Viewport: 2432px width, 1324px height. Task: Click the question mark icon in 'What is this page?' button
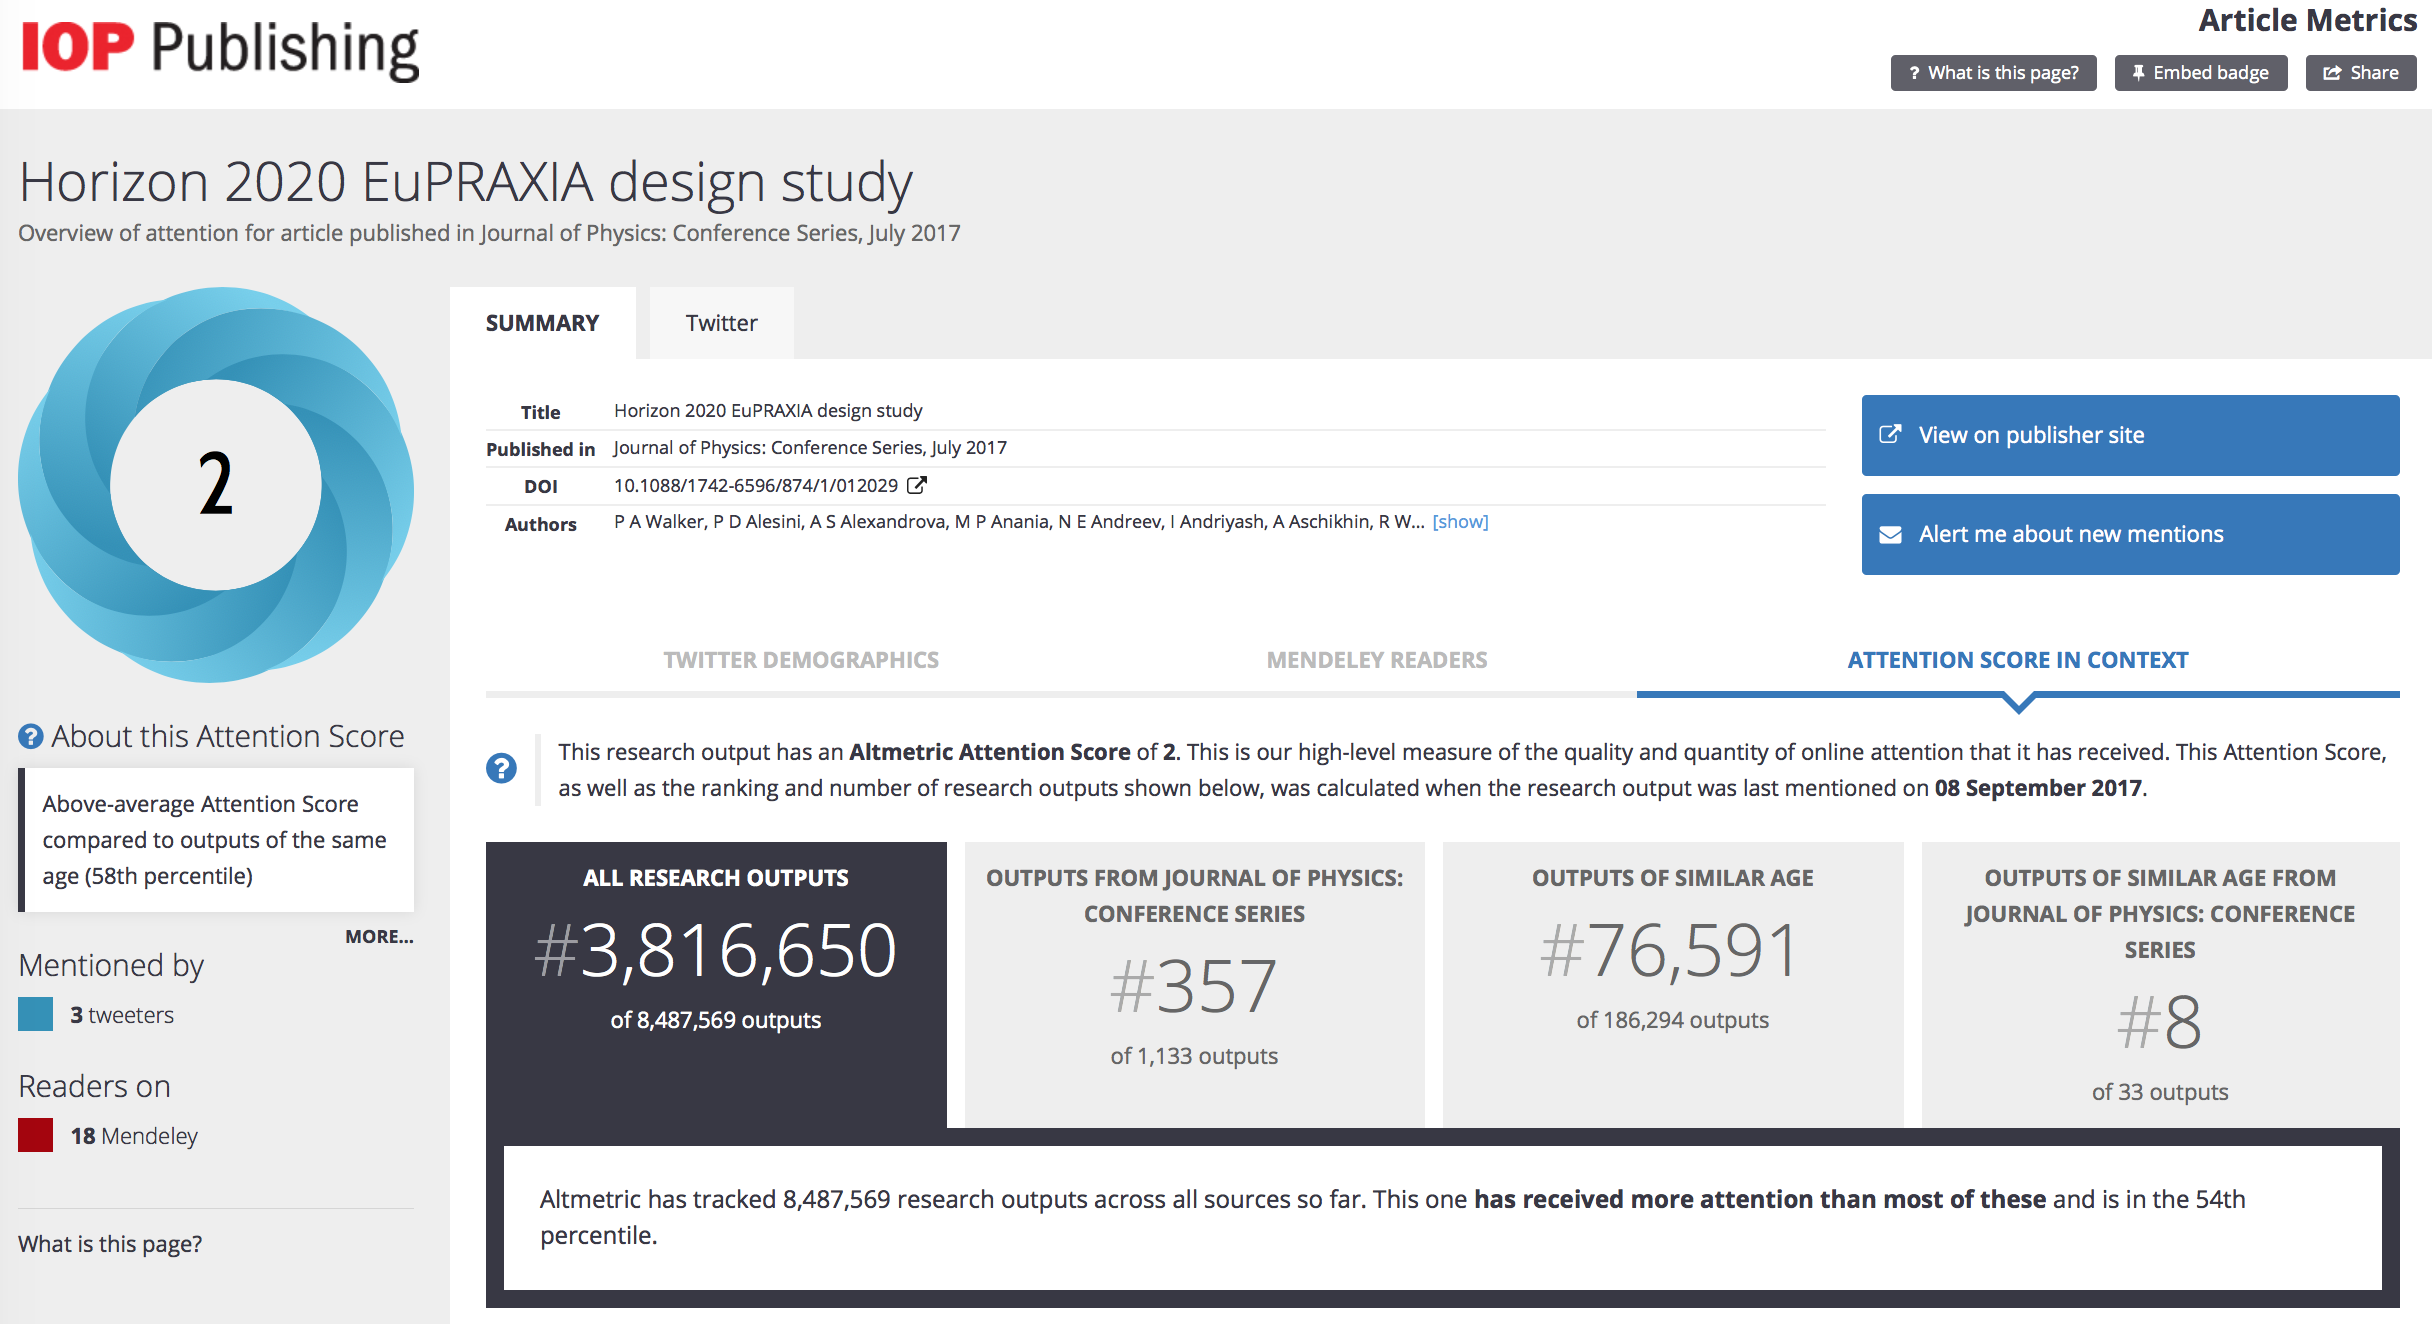tap(1914, 73)
